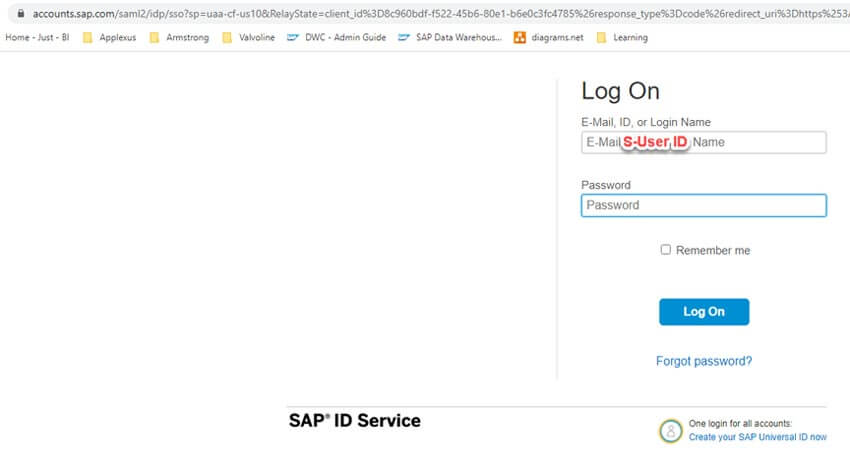The width and height of the screenshot is (850, 462).
Task: Open the SAP Data Warehouse bookmark
Action: click(x=450, y=37)
